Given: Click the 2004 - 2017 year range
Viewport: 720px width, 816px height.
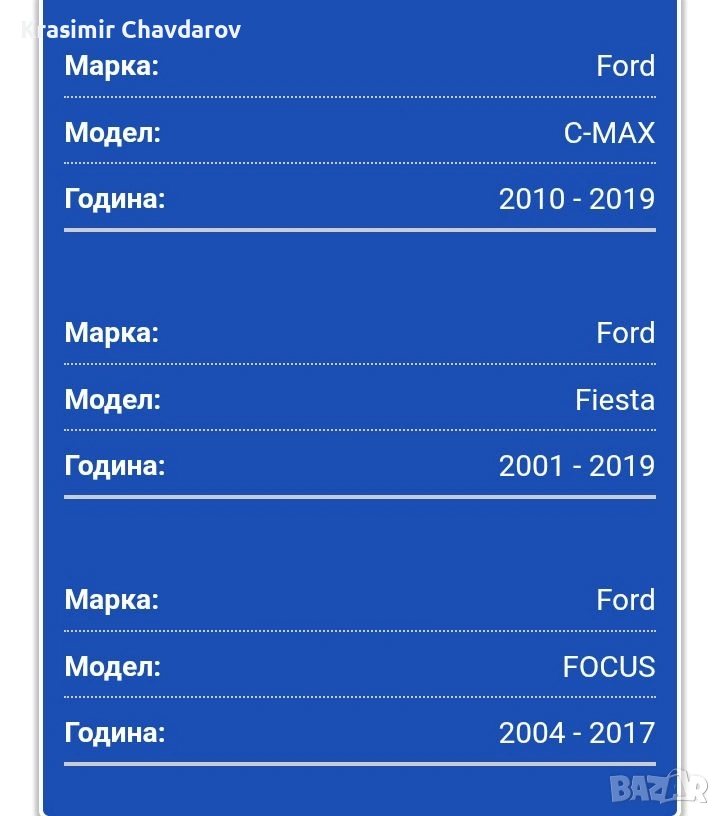Looking at the screenshot, I should coord(577,733).
